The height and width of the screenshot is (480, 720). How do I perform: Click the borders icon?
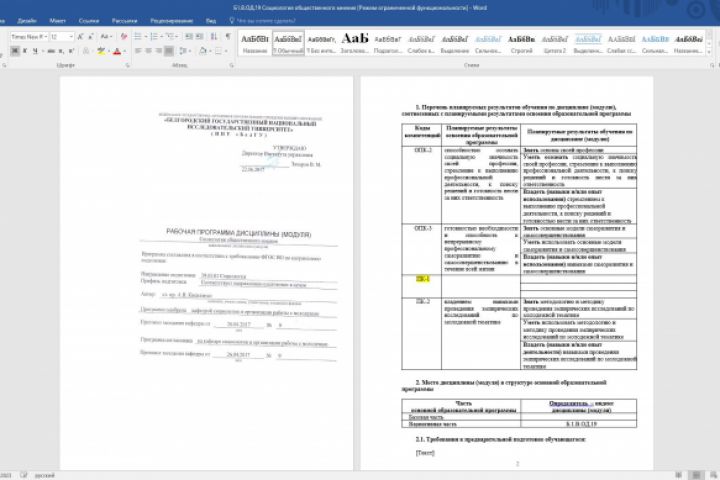[x=218, y=51]
